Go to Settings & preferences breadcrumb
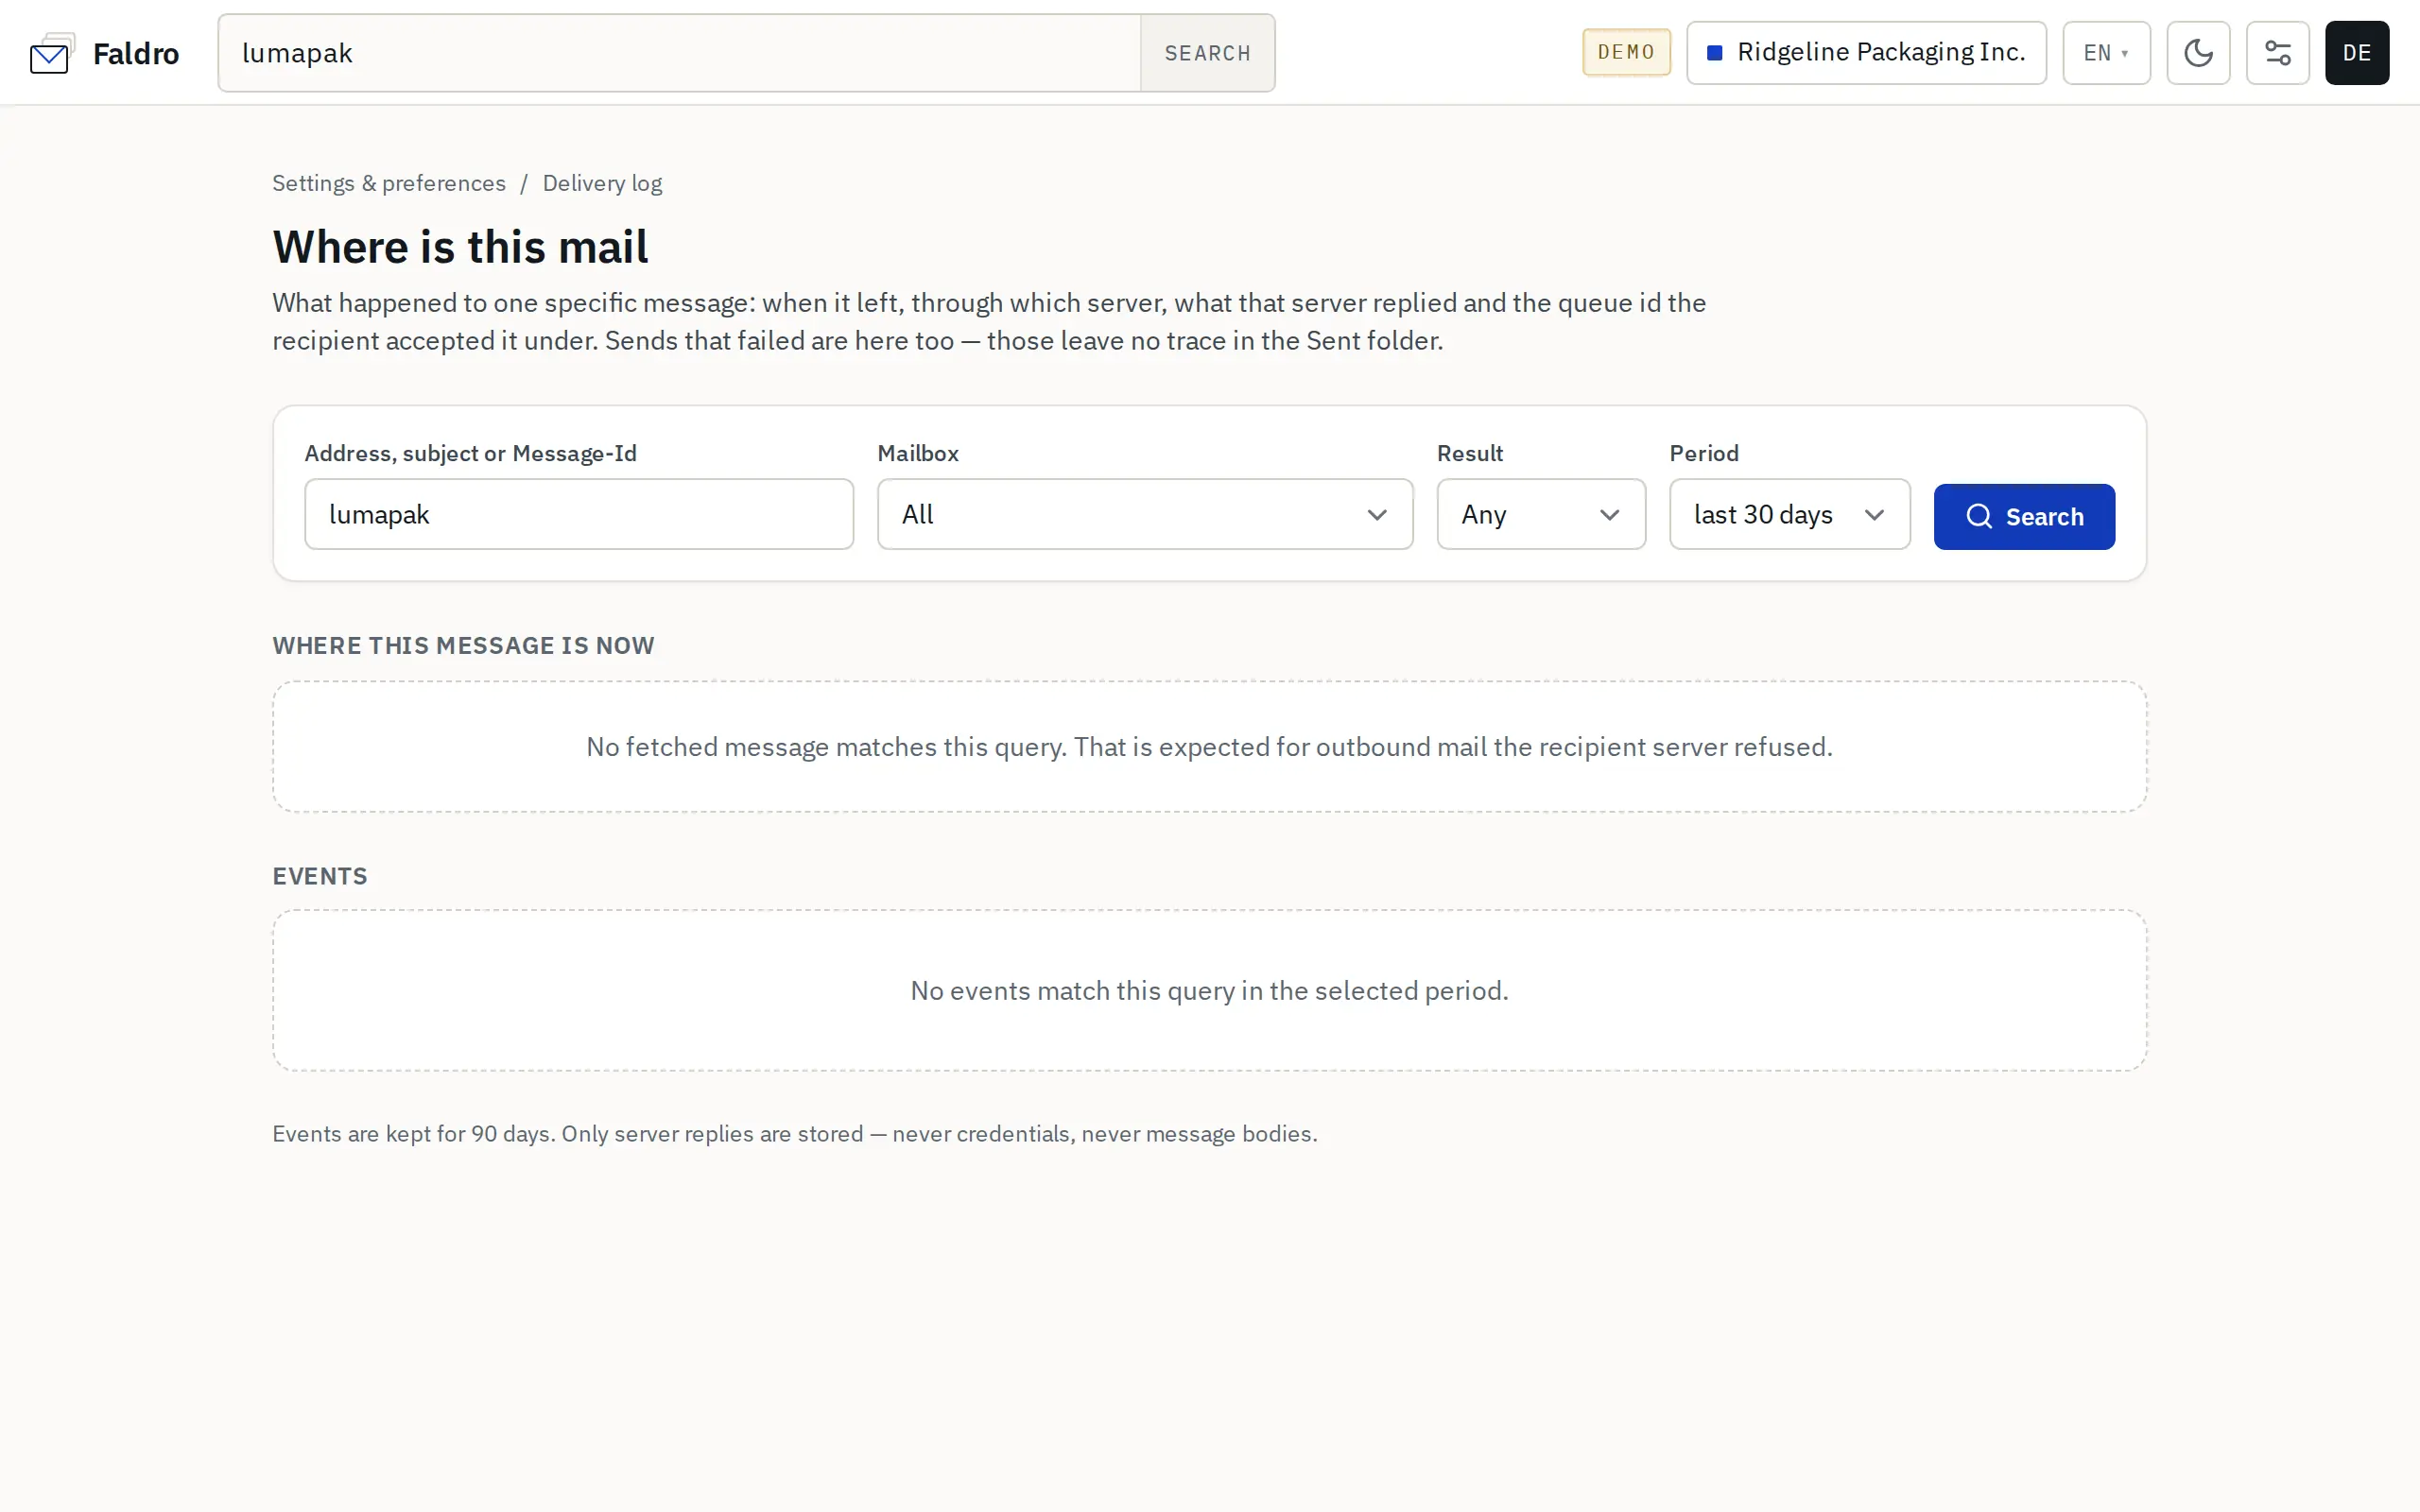The width and height of the screenshot is (2420, 1512). 389,183
